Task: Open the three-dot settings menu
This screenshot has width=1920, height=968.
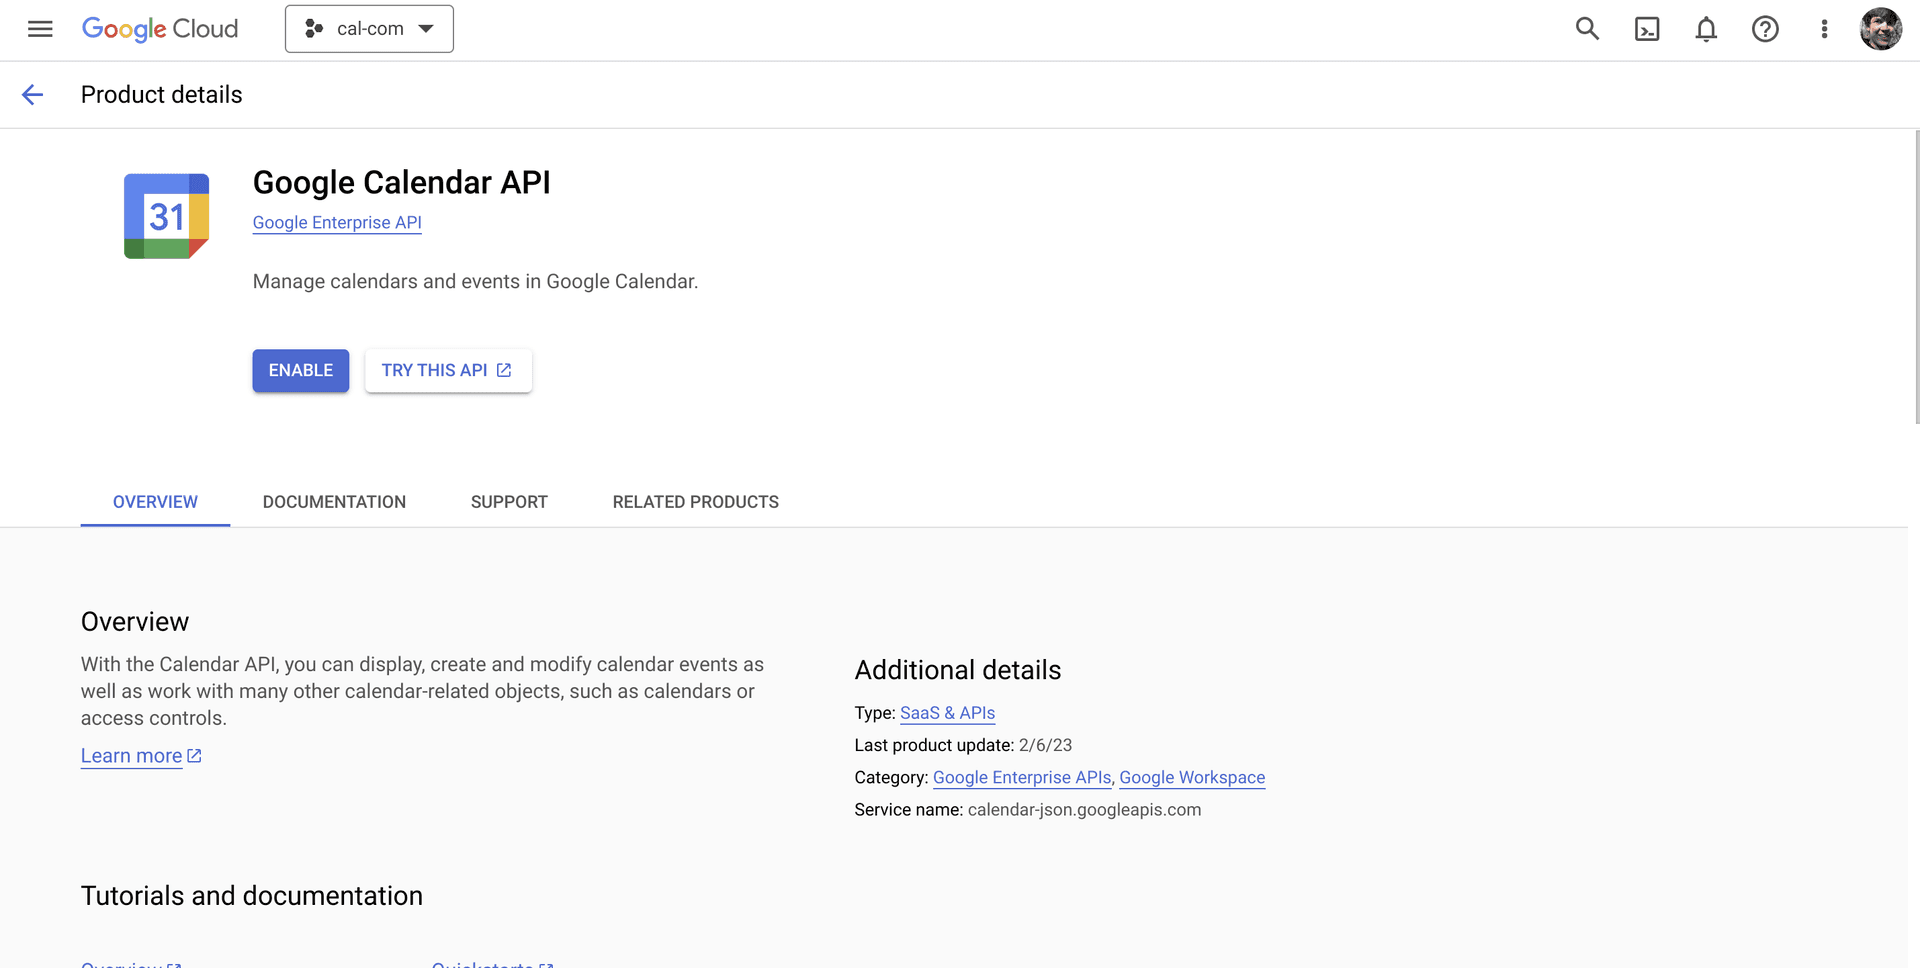Action: click(x=1824, y=29)
